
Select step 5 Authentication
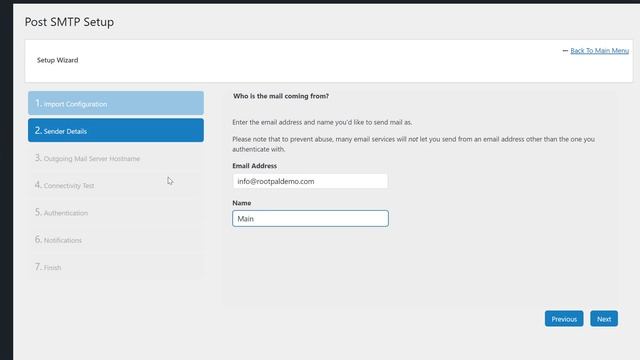(116, 213)
